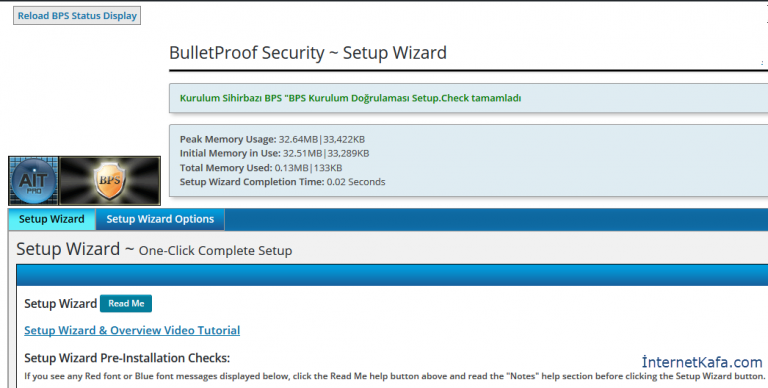
Task: Click the blue header bar below the heading
Action: pyautogui.click(x=392, y=275)
